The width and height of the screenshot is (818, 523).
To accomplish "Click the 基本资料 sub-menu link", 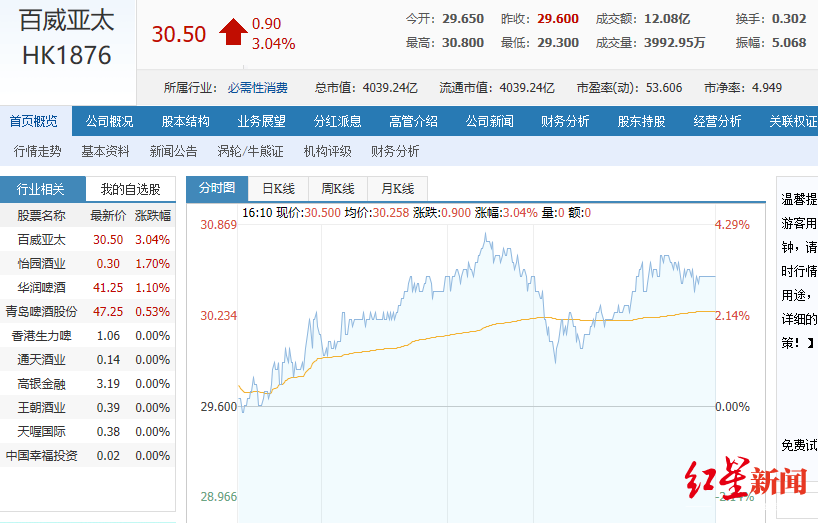I will pyautogui.click(x=105, y=151).
